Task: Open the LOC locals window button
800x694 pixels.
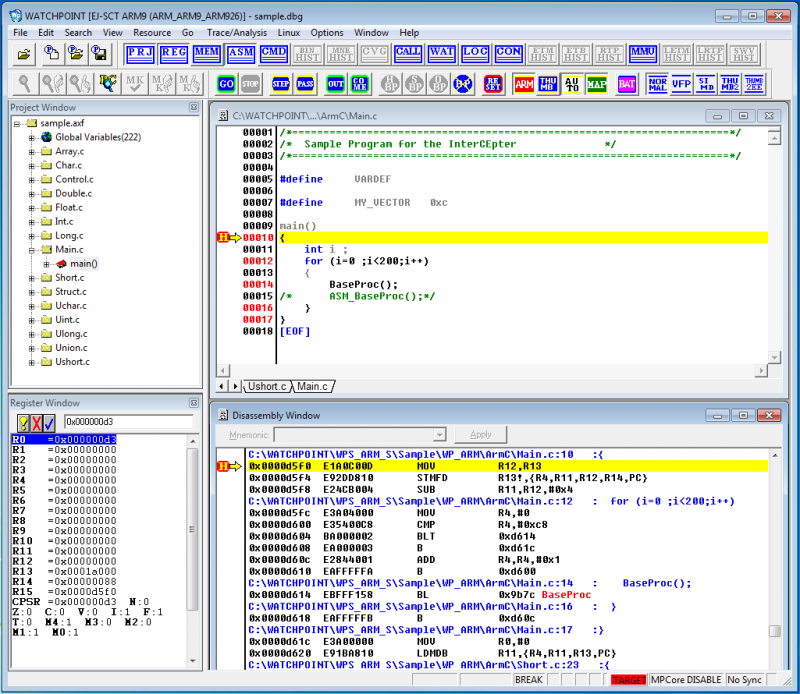Action: (x=475, y=54)
